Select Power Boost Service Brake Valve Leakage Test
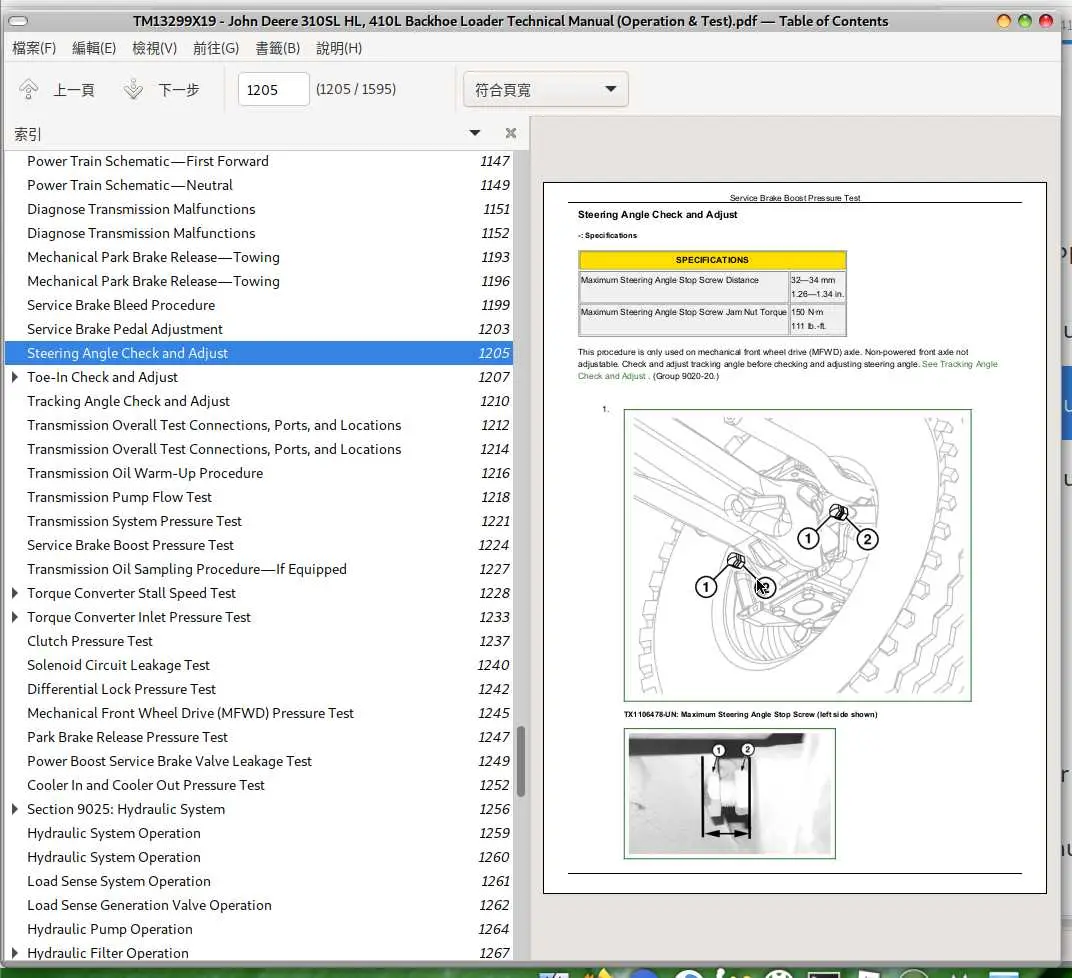 [258, 761]
